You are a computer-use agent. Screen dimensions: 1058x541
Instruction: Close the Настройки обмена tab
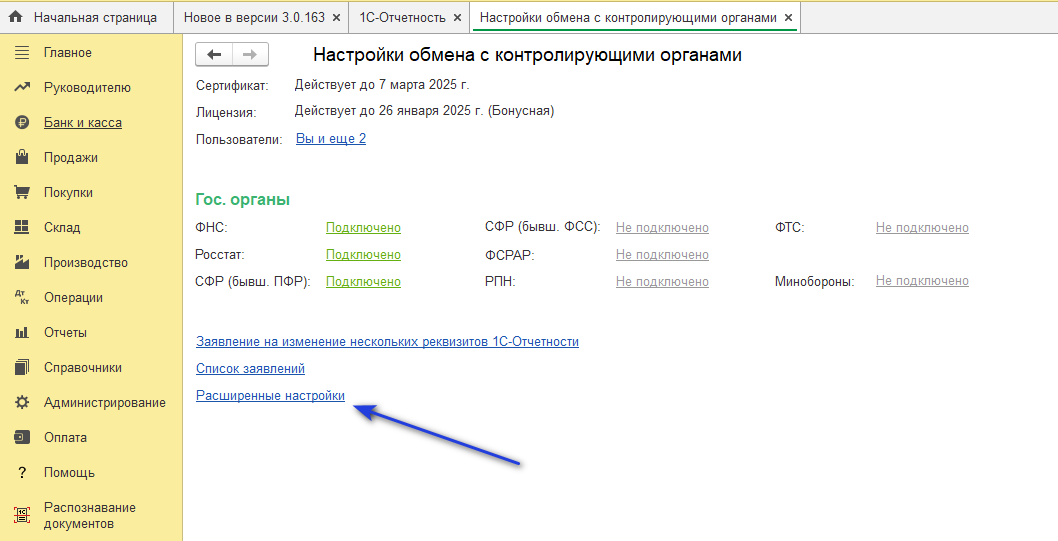point(788,18)
